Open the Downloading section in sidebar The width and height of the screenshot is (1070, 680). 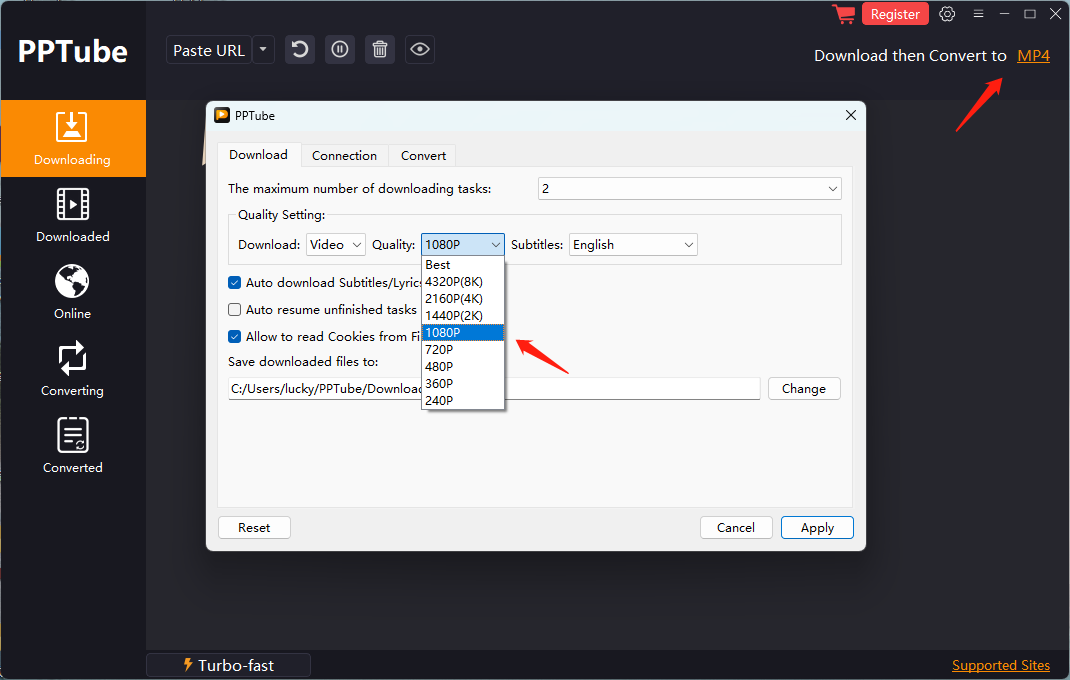point(72,138)
